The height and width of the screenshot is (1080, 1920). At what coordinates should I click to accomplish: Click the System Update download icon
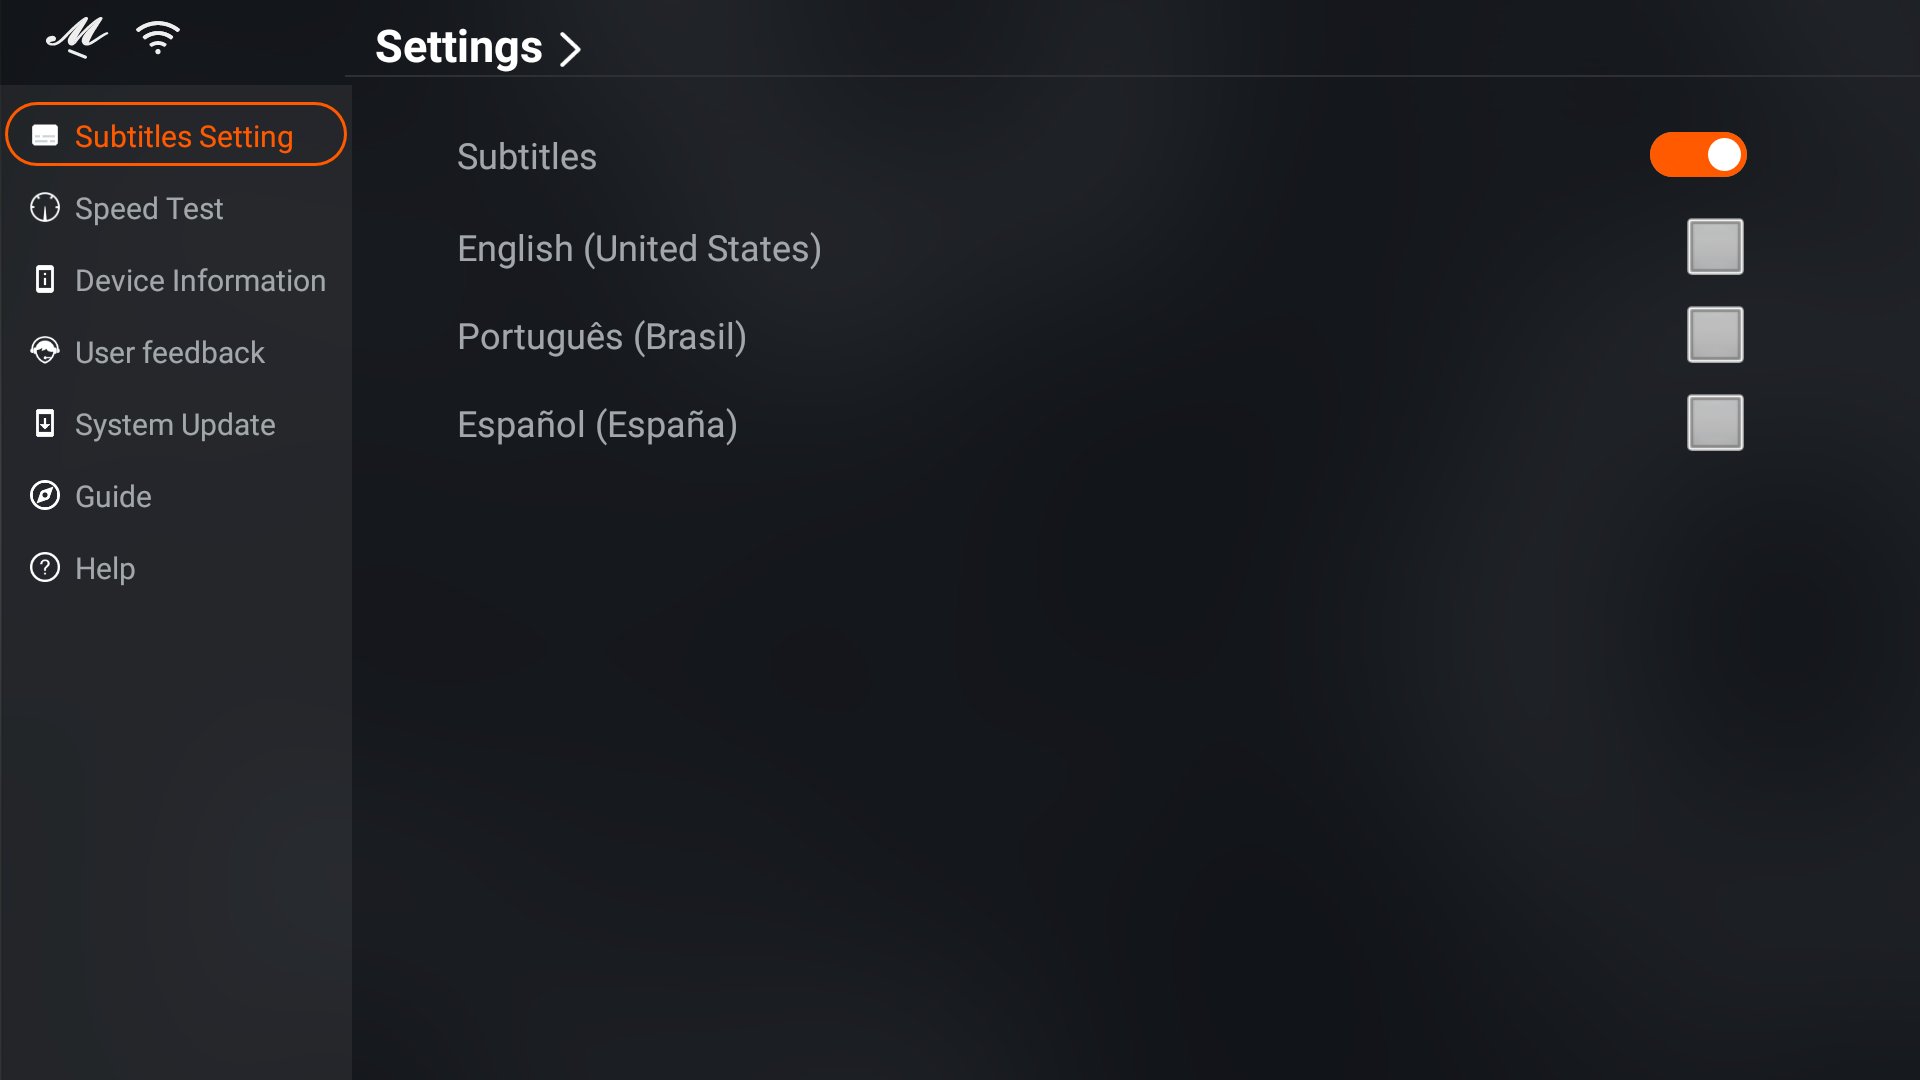coord(45,424)
